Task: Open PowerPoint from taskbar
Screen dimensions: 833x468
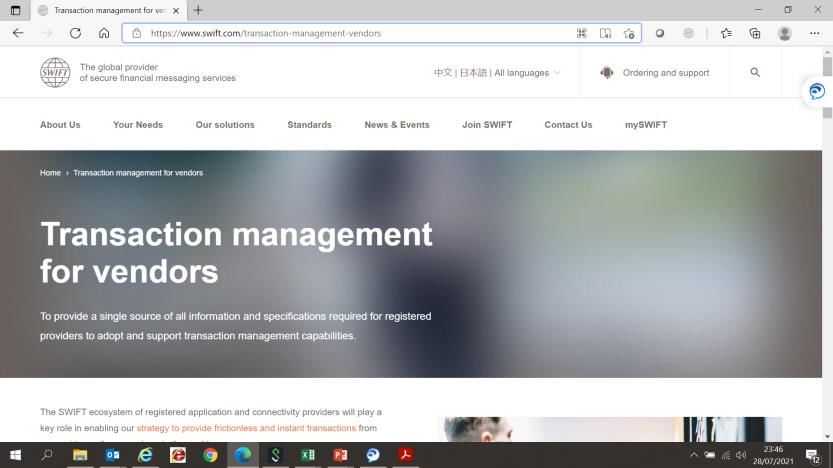Action: coord(340,455)
